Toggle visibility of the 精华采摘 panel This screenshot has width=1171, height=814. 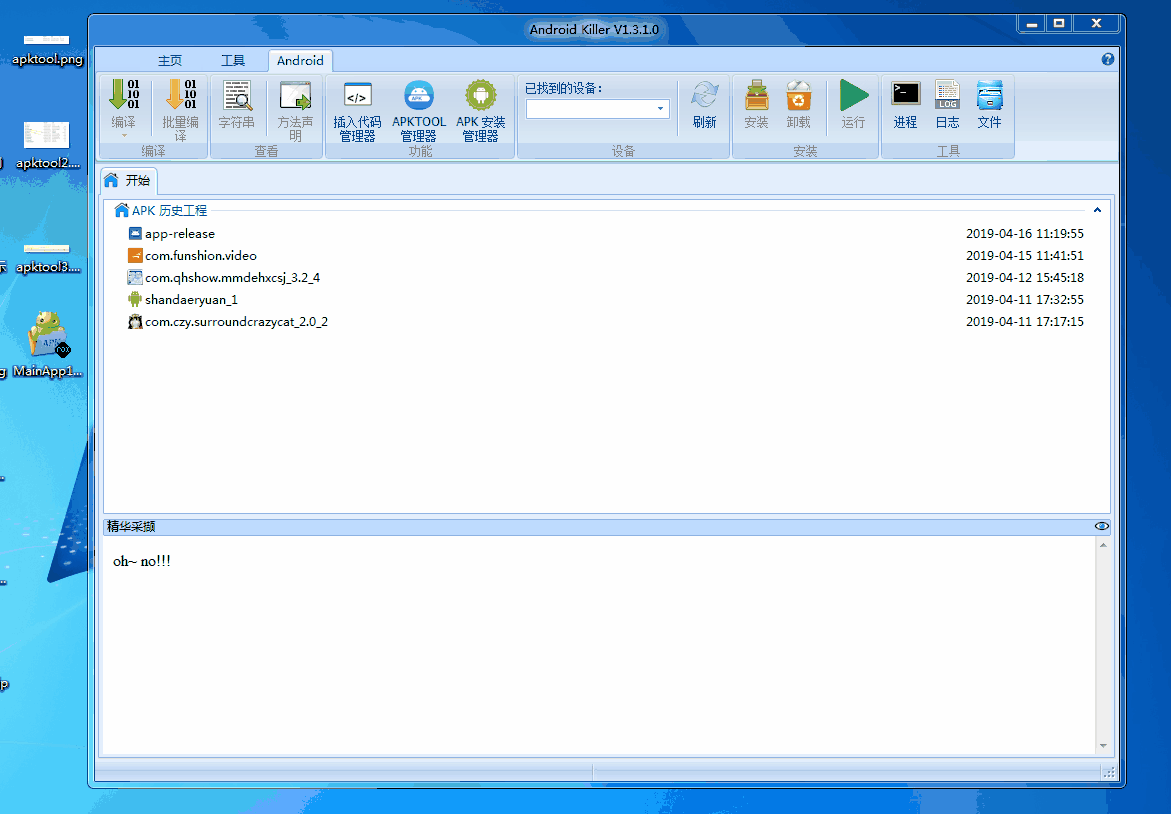1101,525
